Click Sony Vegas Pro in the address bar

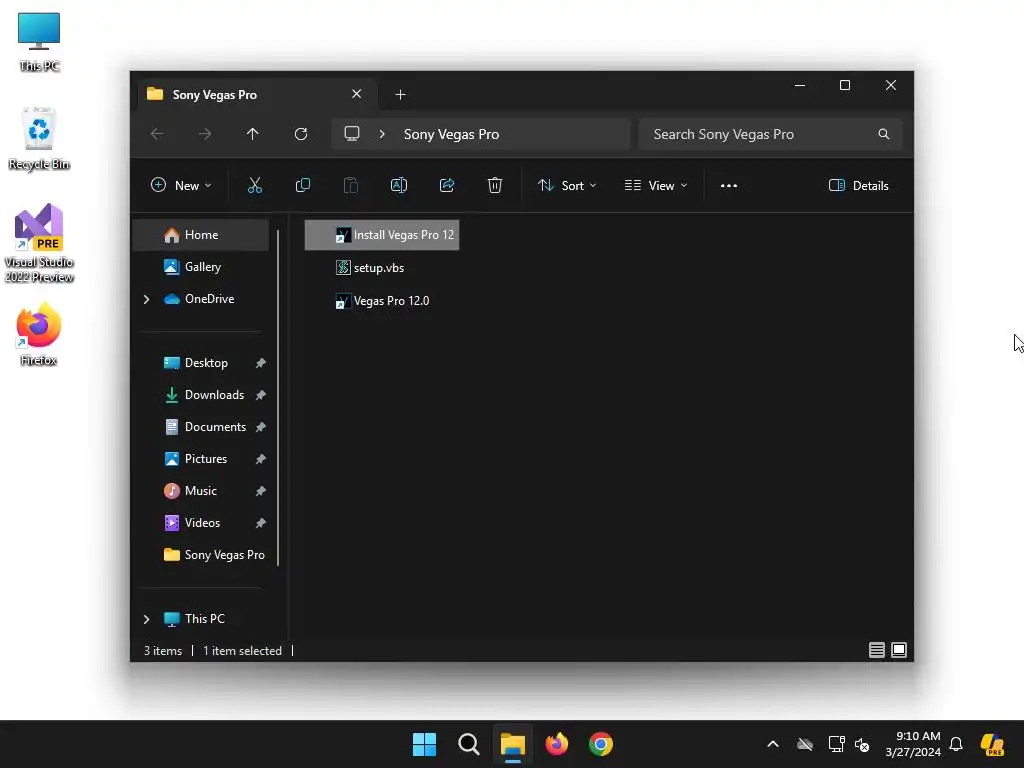coord(451,134)
